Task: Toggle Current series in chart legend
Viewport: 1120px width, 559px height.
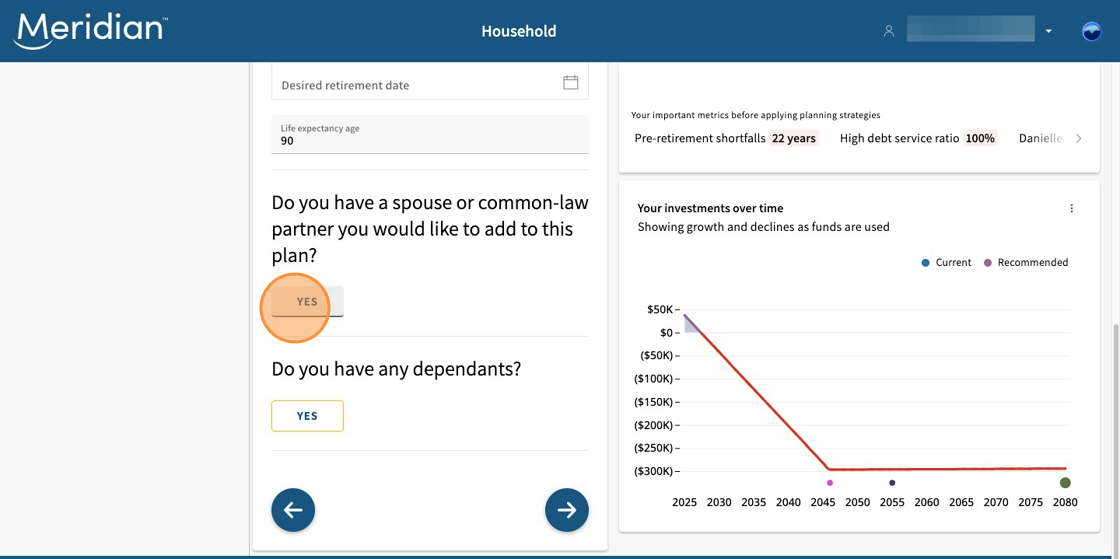Action: [x=946, y=263]
